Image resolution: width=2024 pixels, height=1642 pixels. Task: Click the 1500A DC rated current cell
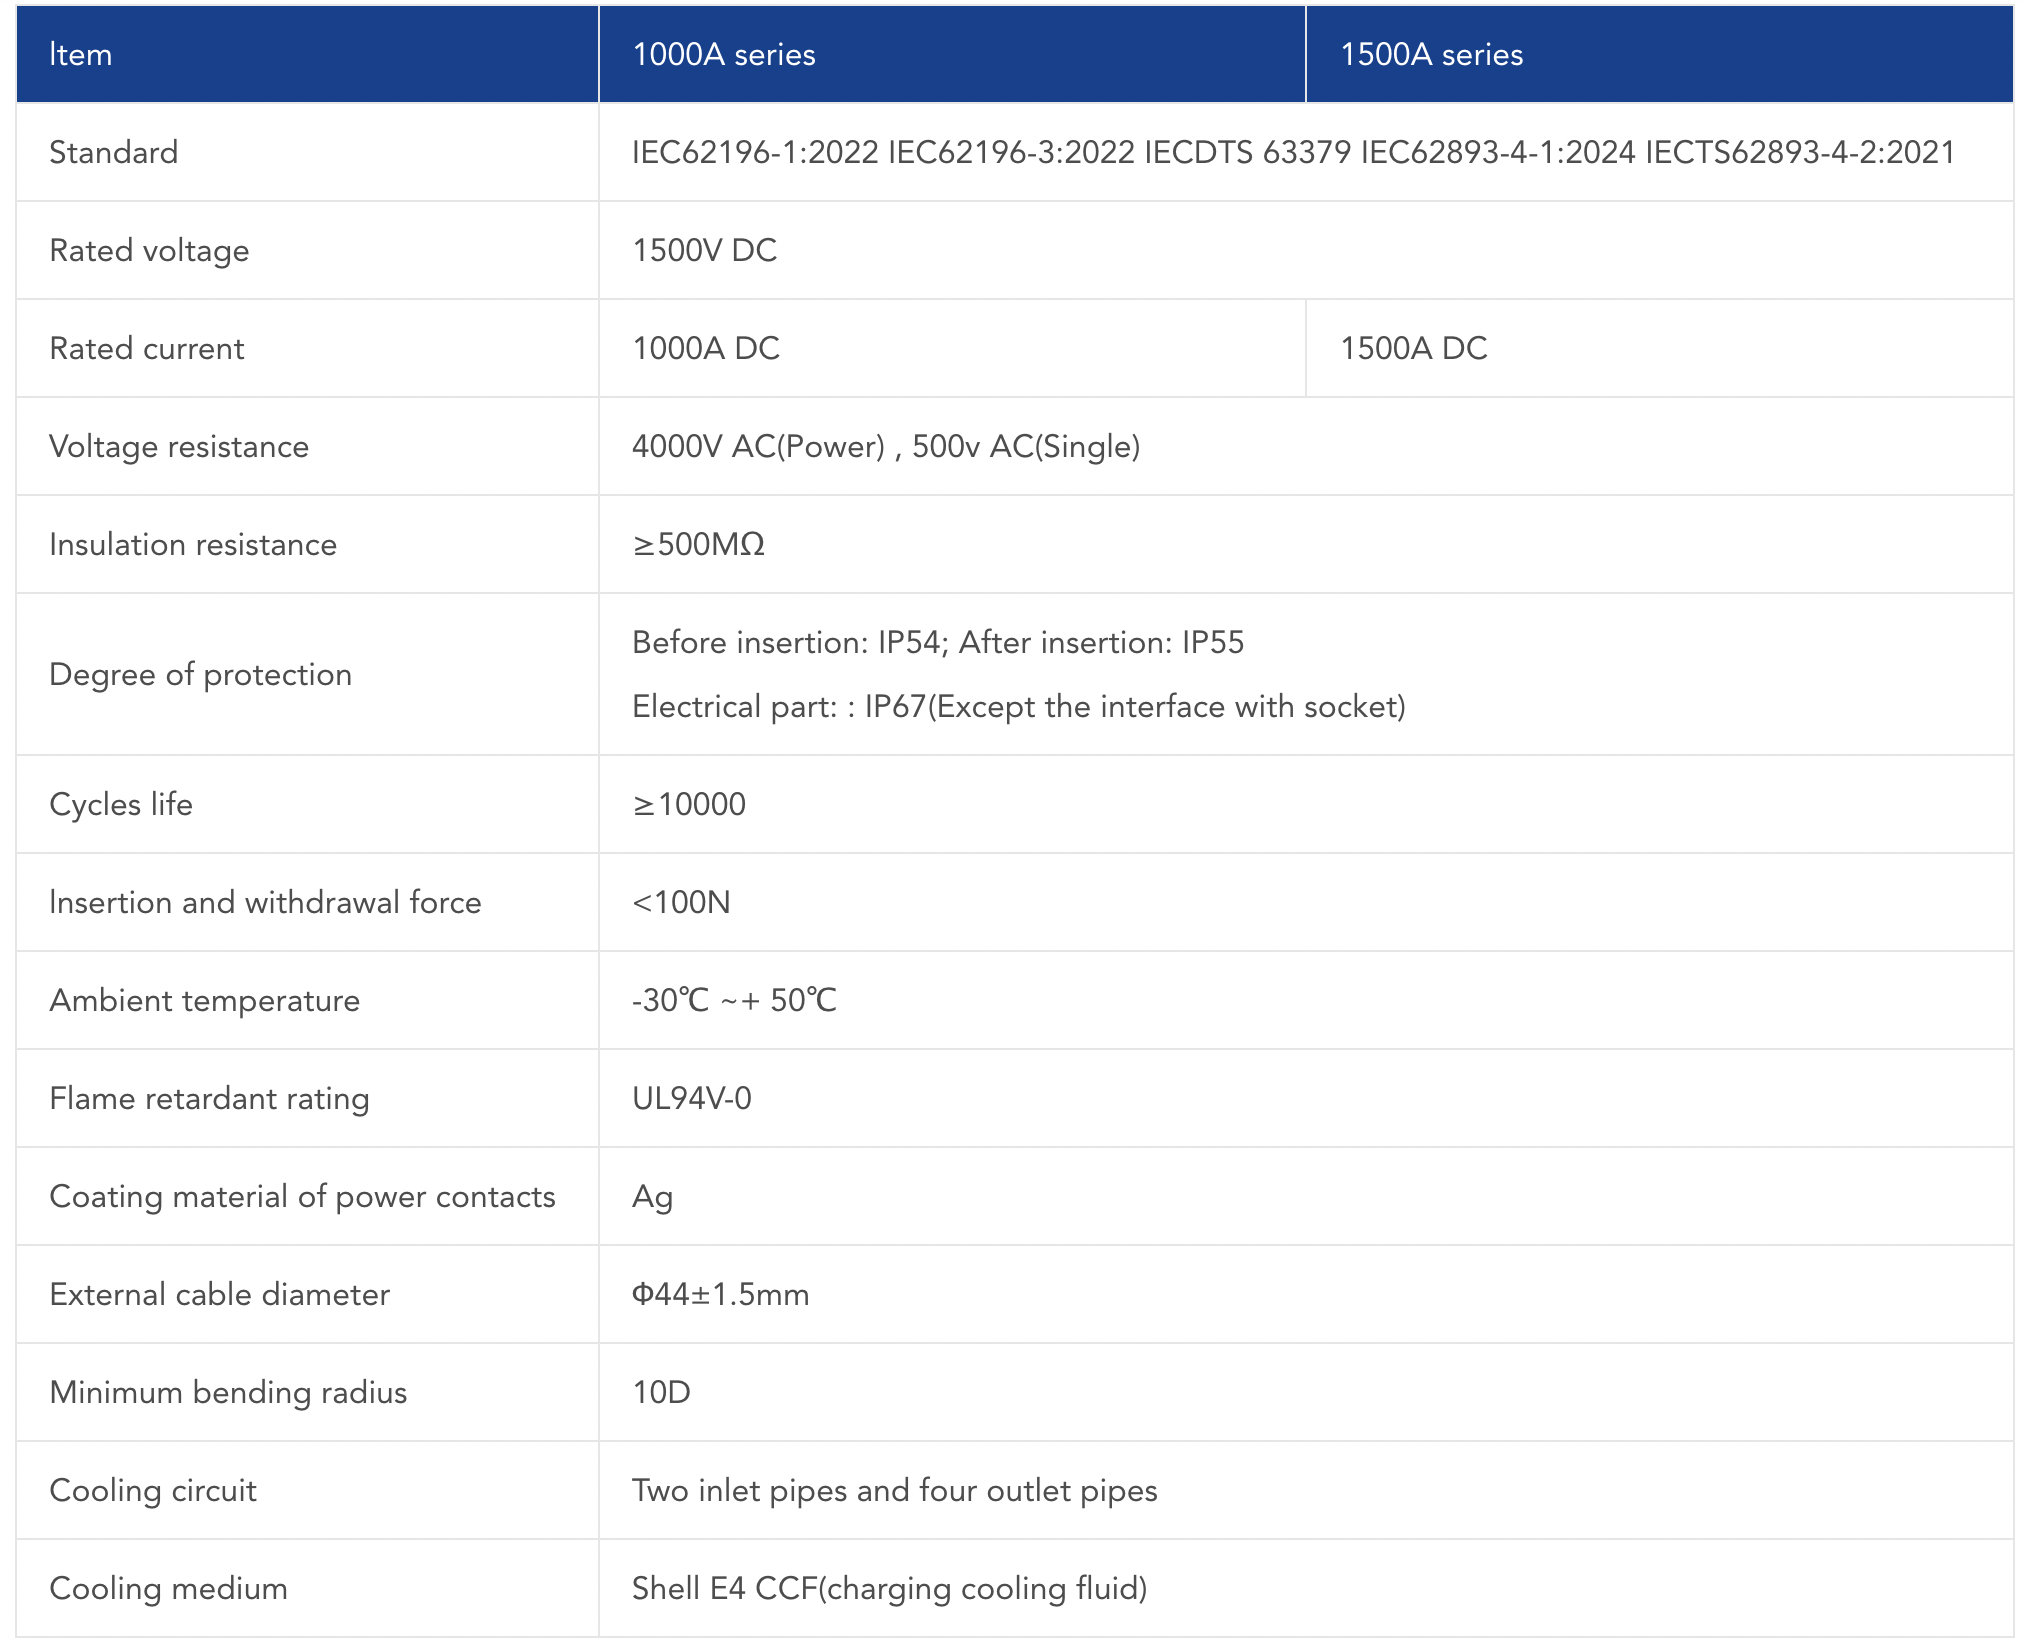[x=1413, y=348]
